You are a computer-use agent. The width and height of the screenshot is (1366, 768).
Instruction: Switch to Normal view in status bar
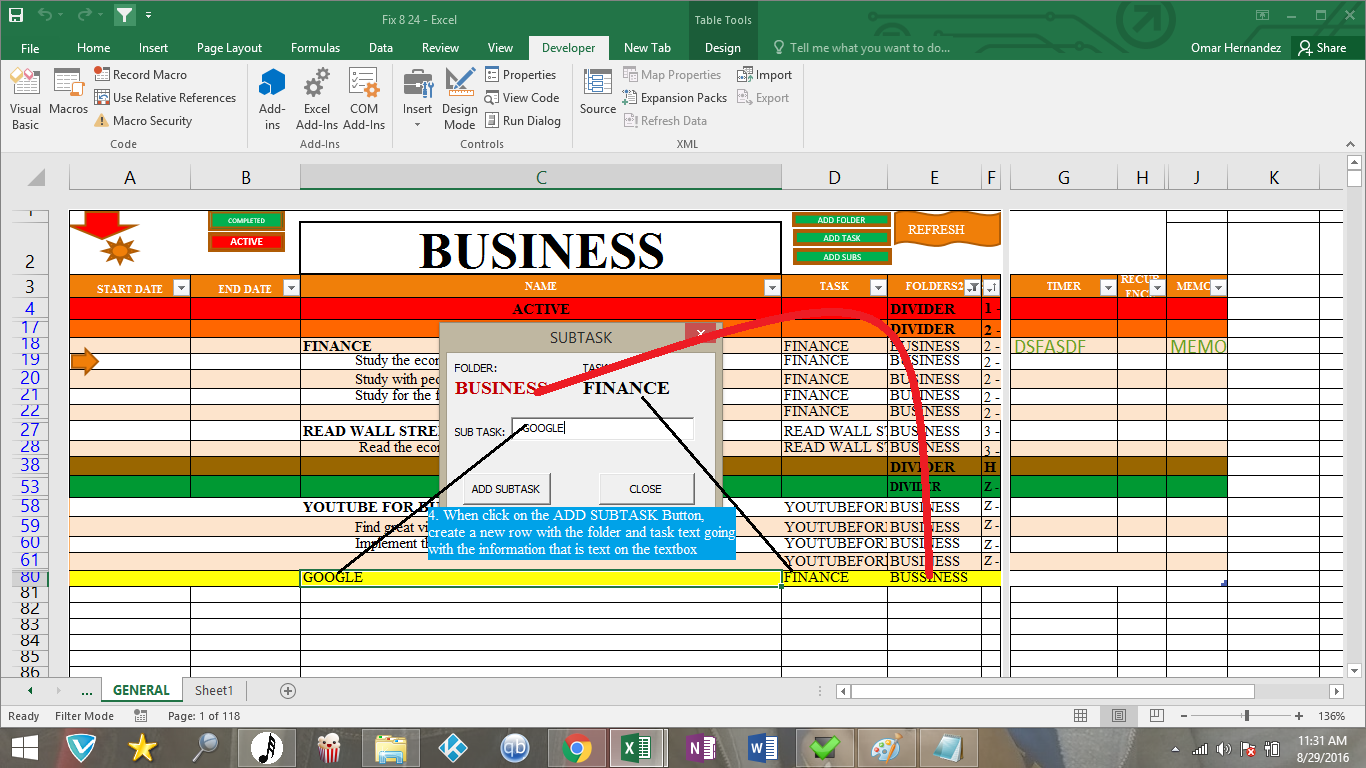coord(1081,716)
